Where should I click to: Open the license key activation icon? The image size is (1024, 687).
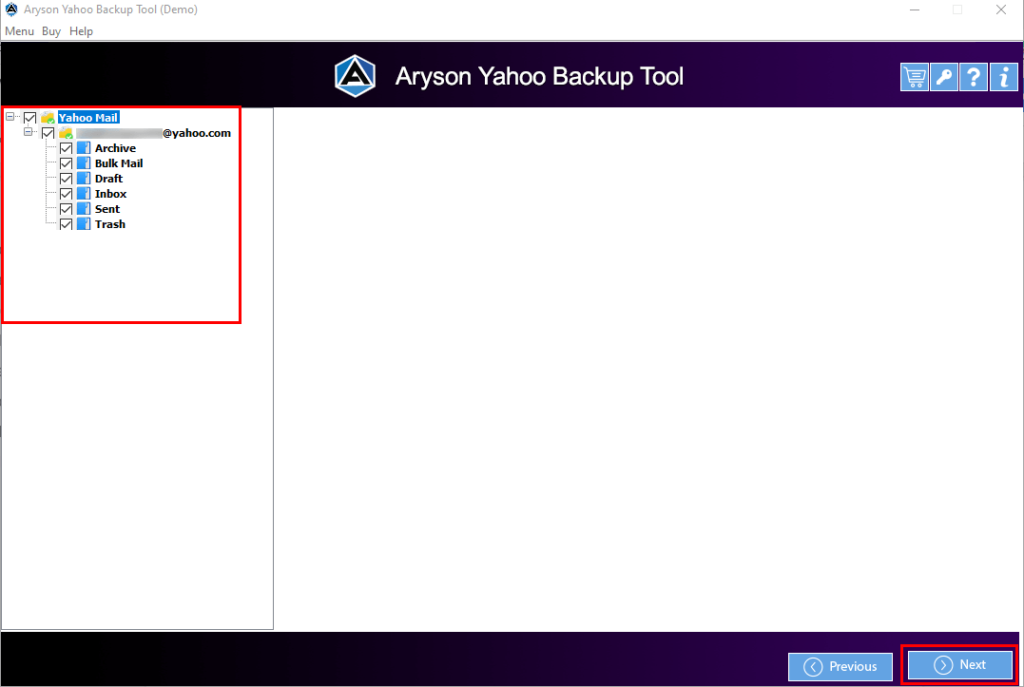[944, 77]
